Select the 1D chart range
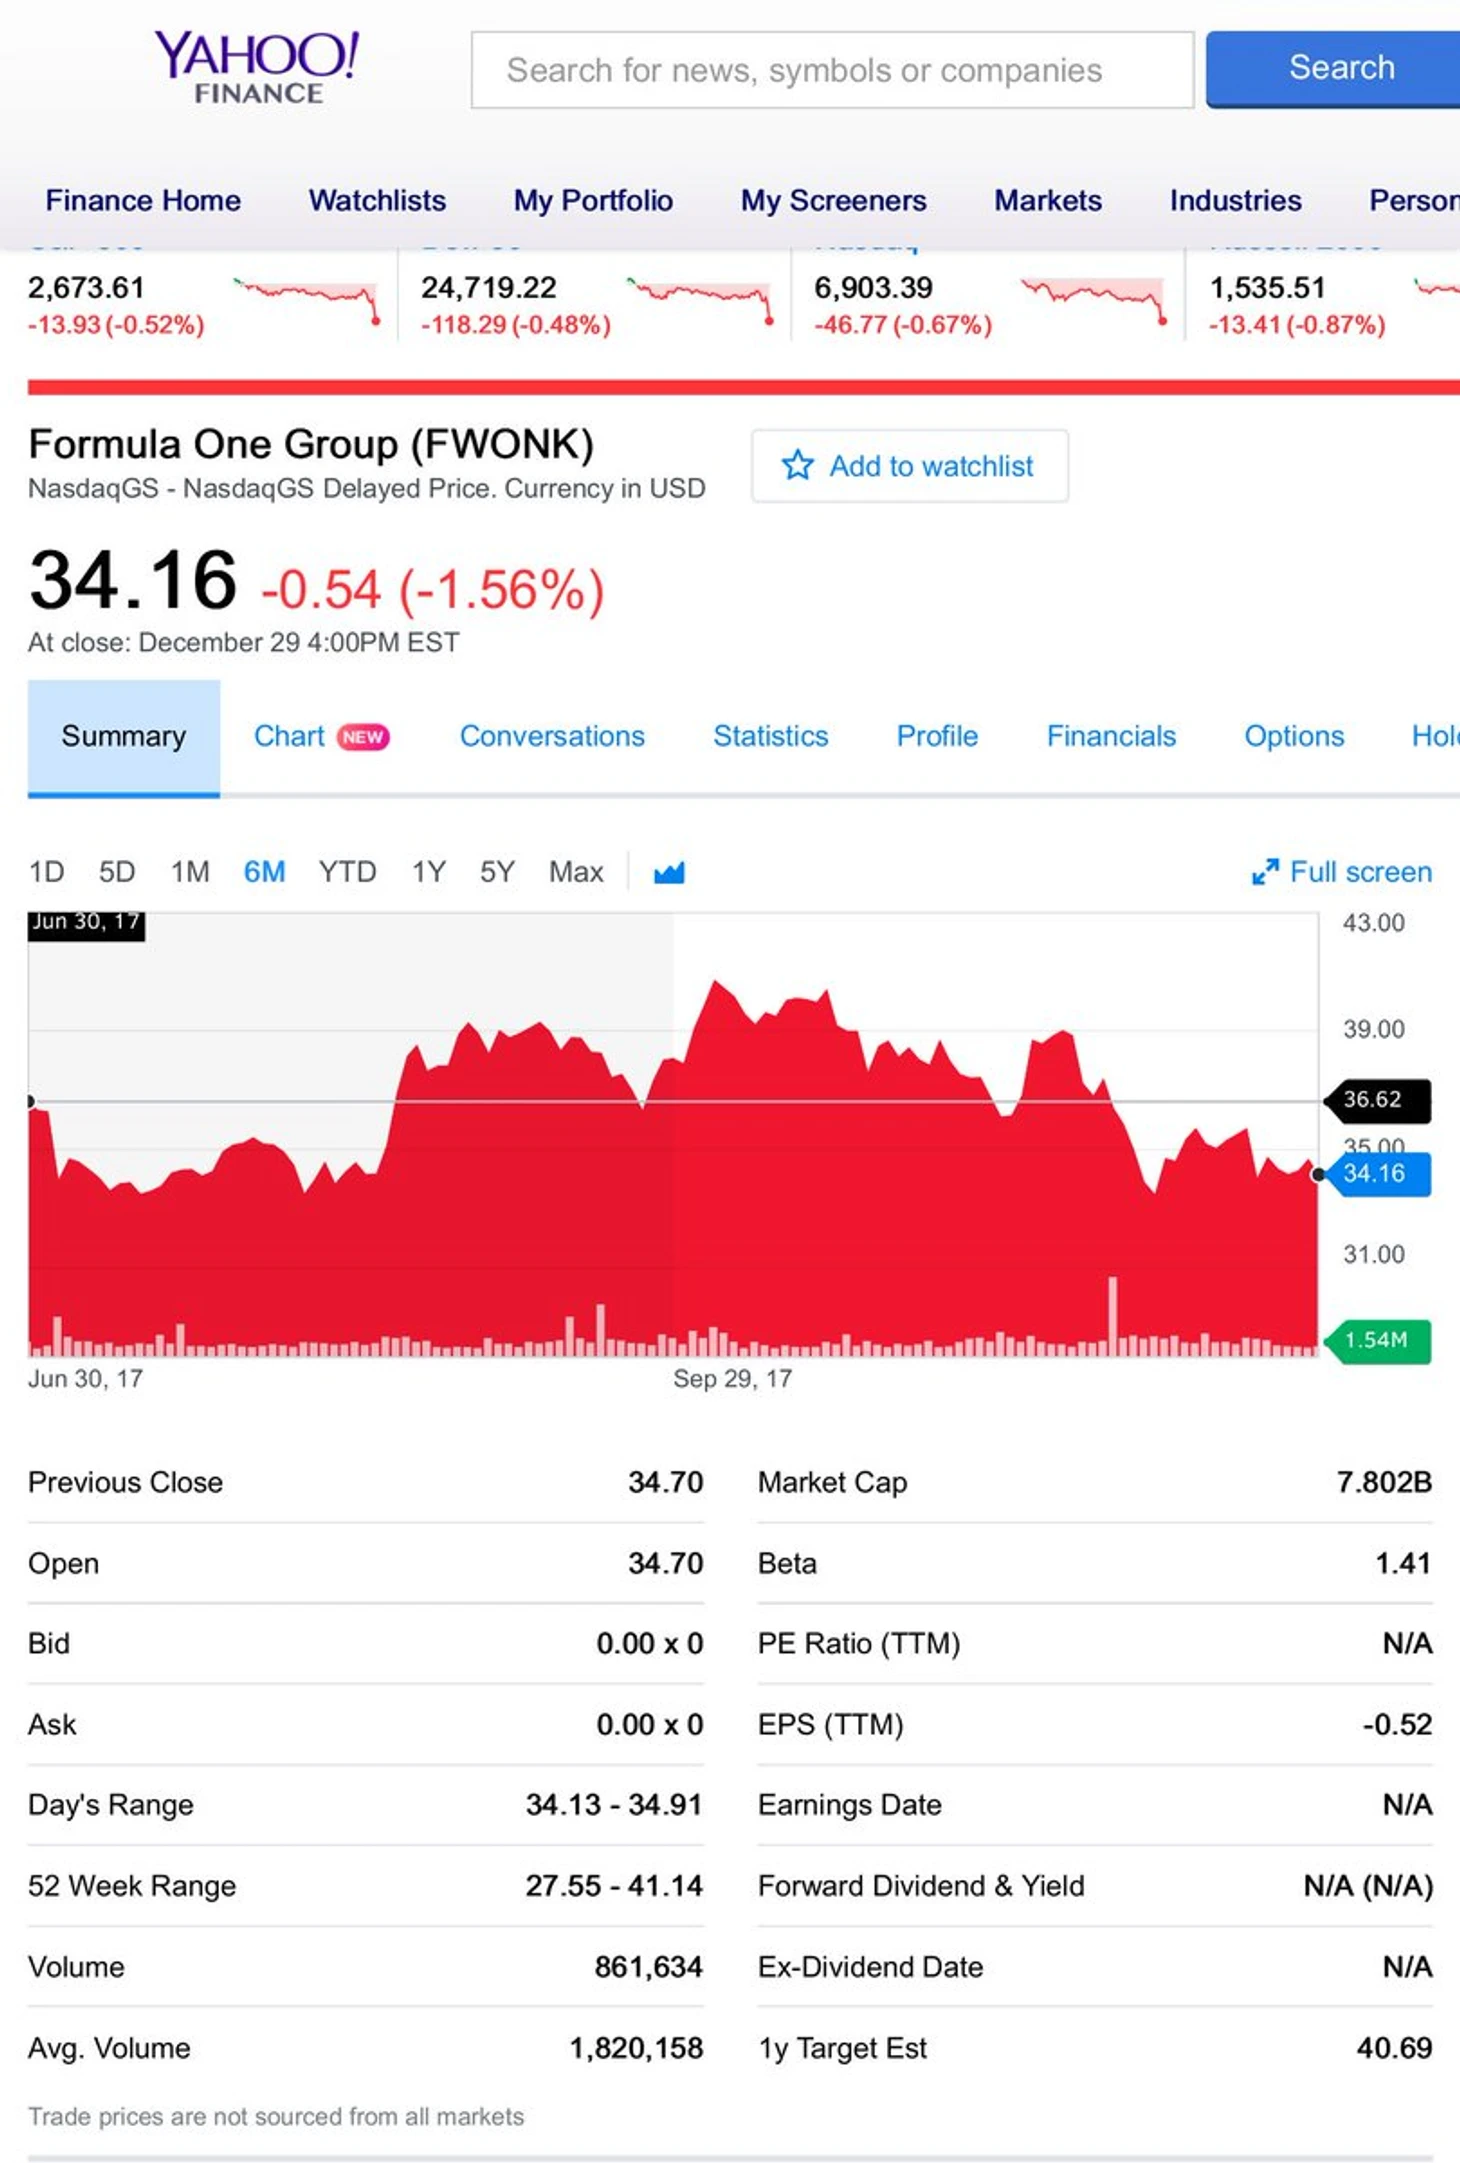 (x=47, y=872)
